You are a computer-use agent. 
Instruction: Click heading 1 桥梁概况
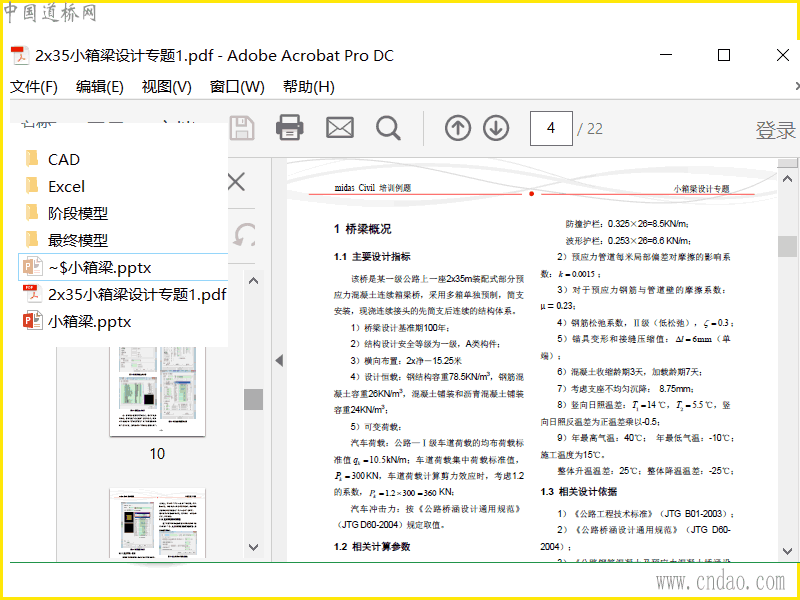tap(363, 229)
